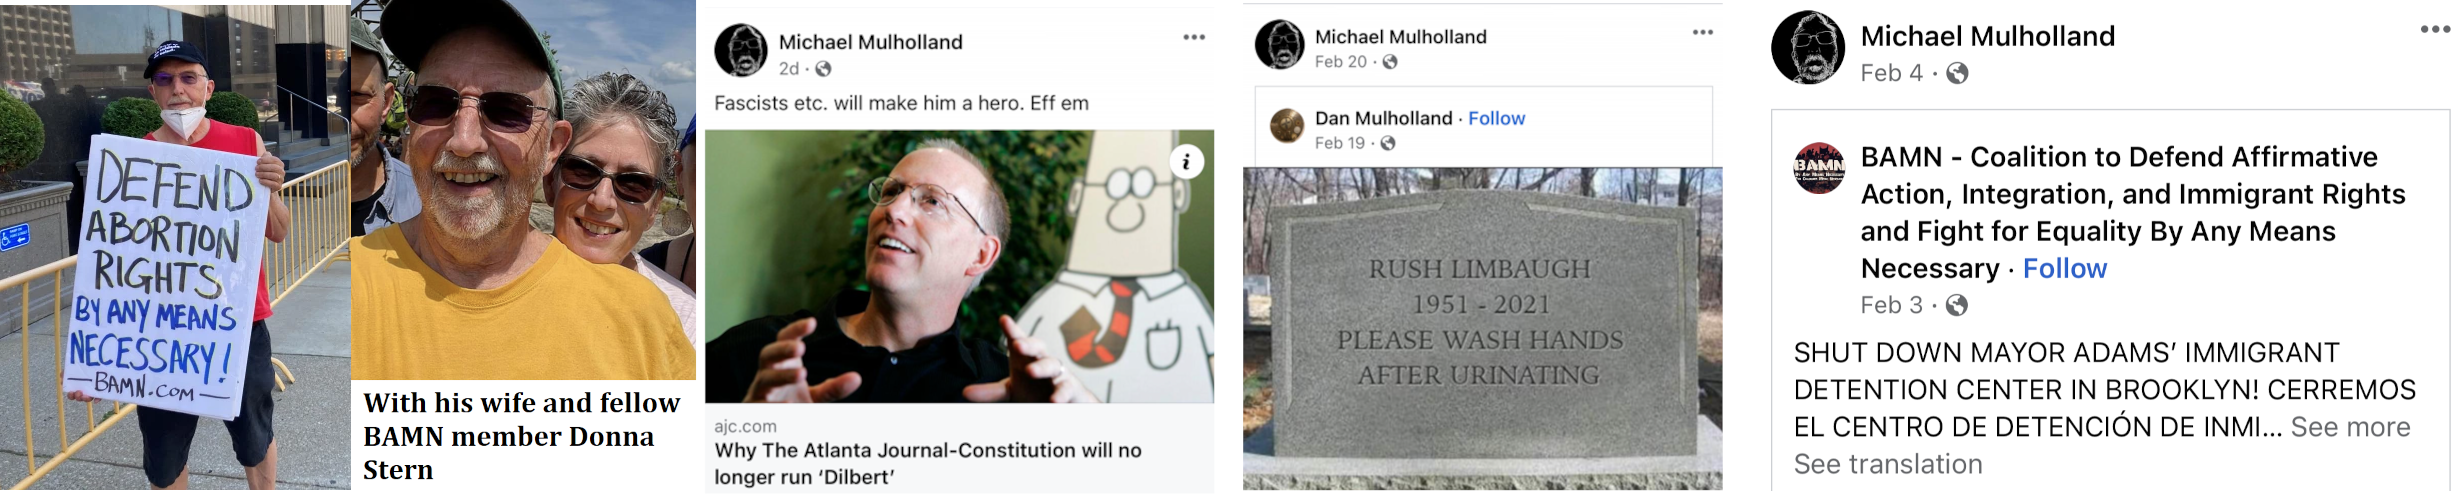Open options menu on Feb 20 post
The image size is (2451, 494).
[1703, 32]
